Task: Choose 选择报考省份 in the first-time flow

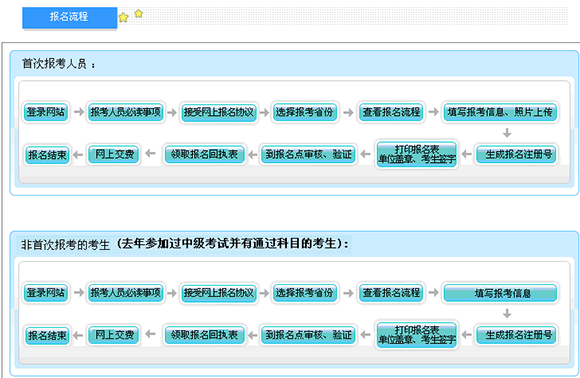Action: [304, 112]
